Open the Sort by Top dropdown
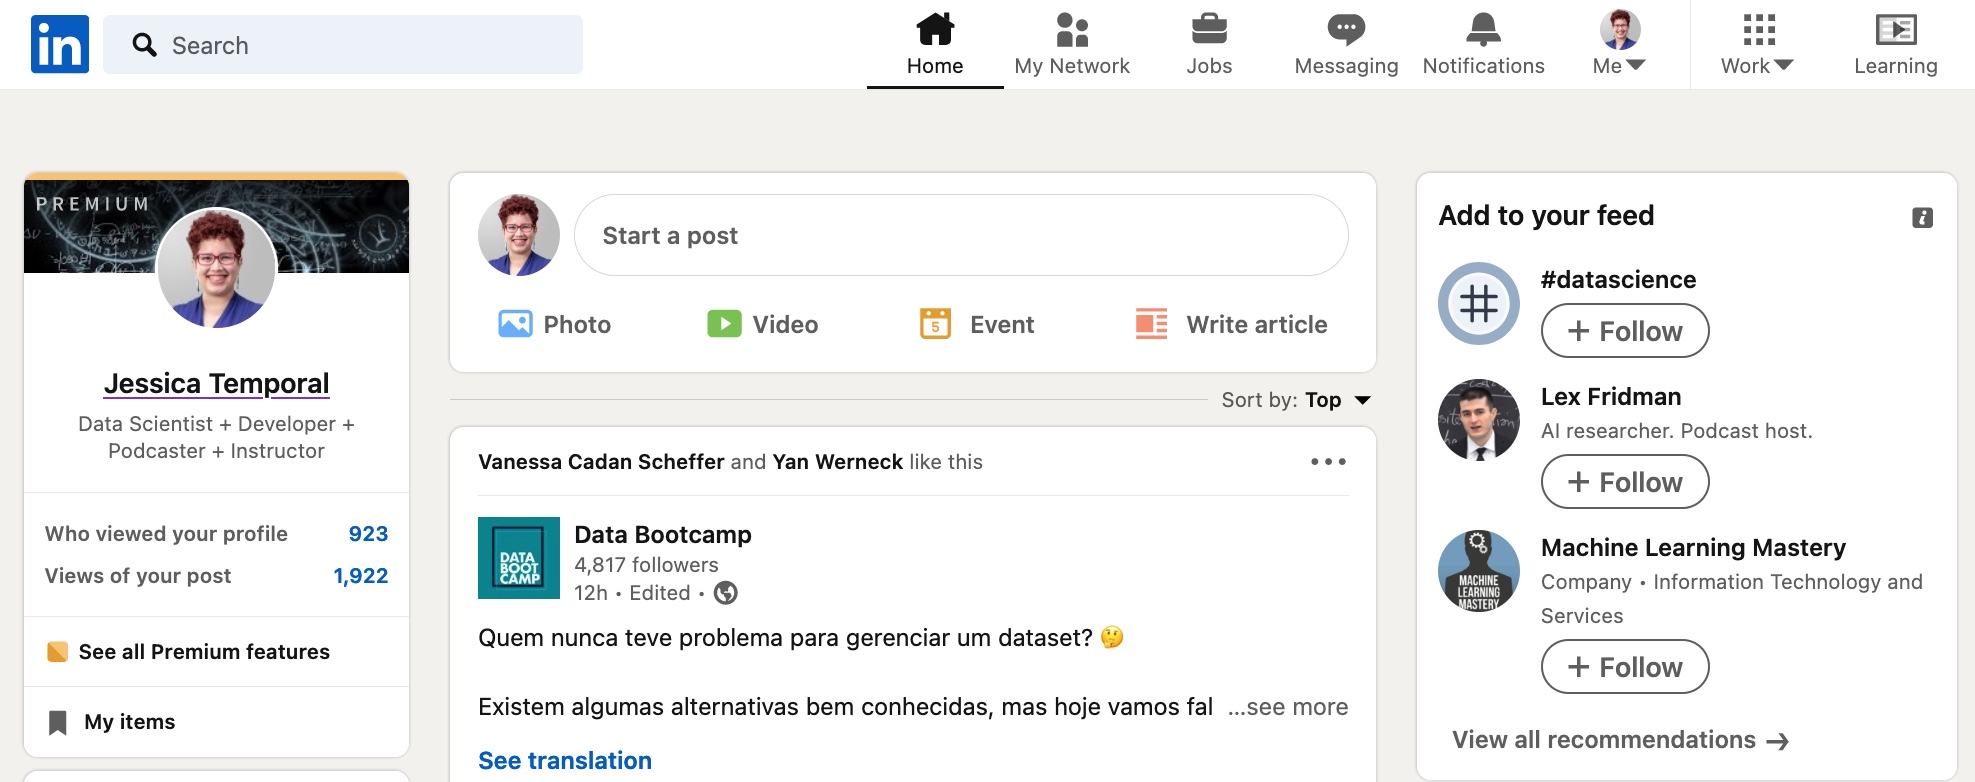Viewport: 1975px width, 782px height. [x=1296, y=400]
